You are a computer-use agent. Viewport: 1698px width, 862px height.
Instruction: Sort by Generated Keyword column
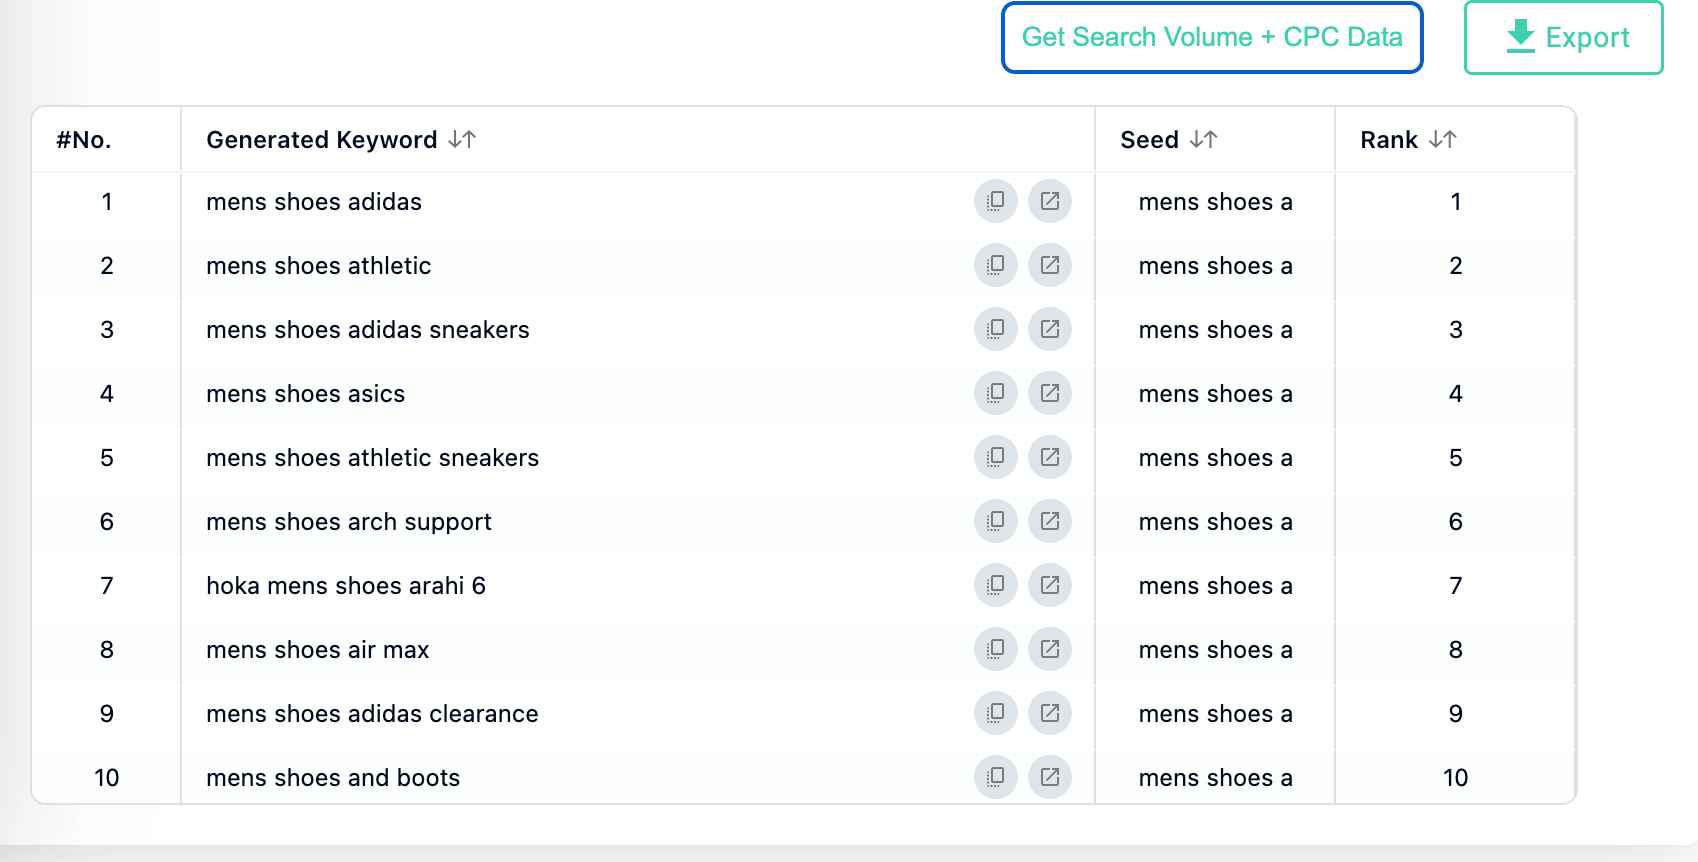pos(461,139)
